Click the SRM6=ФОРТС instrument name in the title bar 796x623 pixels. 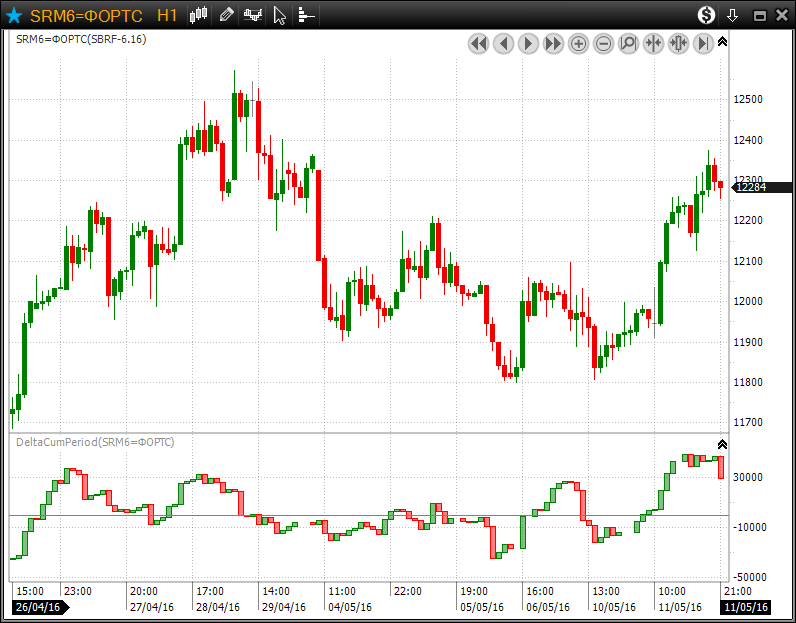coord(86,16)
